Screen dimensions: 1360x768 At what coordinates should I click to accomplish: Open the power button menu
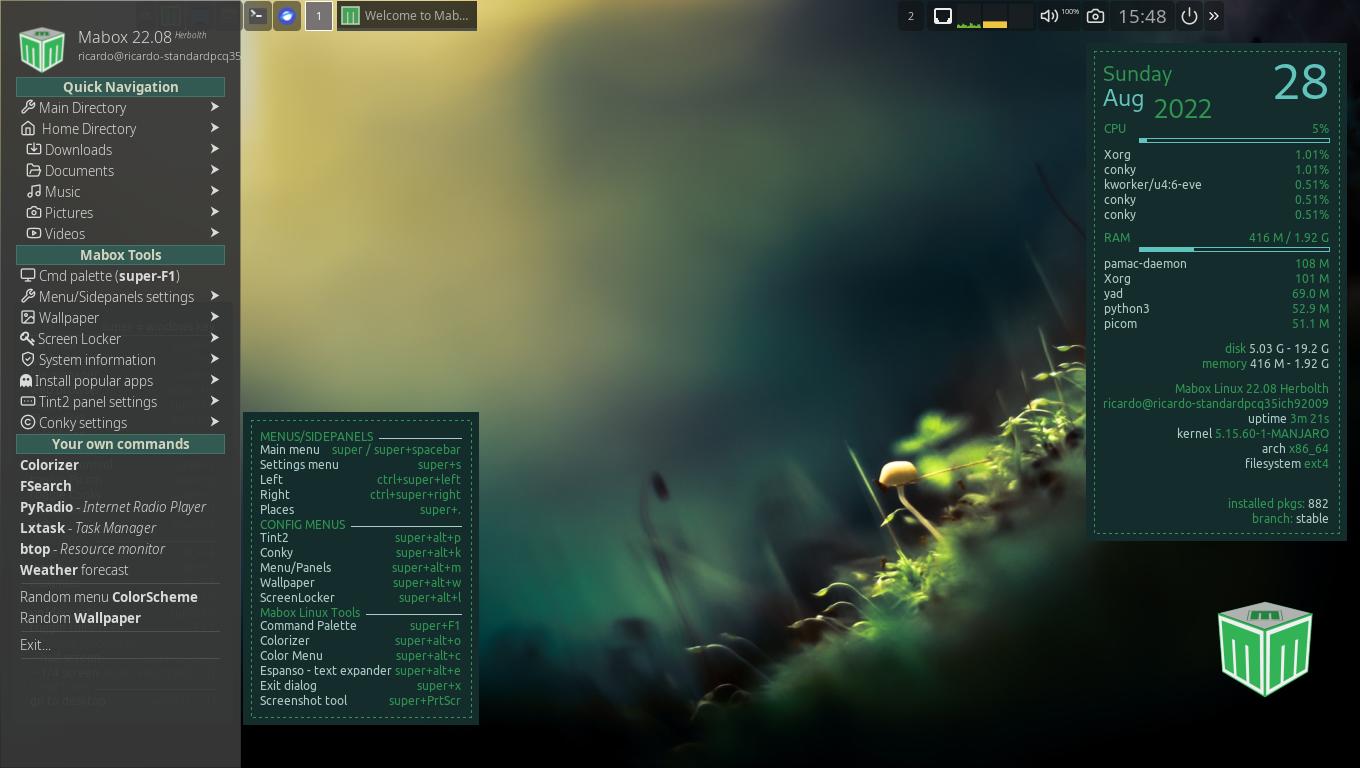tap(1189, 16)
